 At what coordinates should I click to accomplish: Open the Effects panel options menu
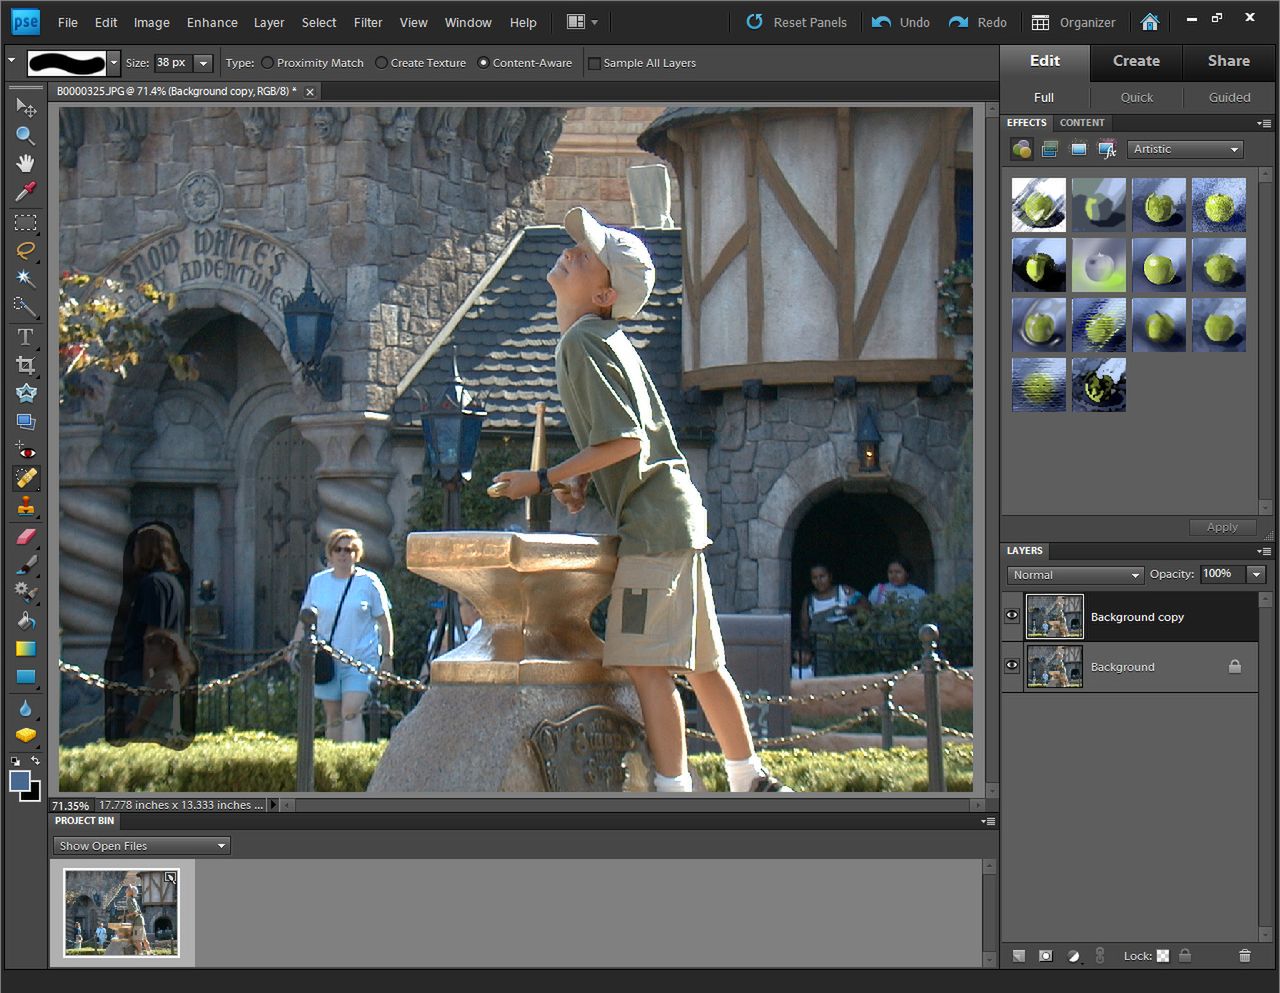[x=1265, y=123]
